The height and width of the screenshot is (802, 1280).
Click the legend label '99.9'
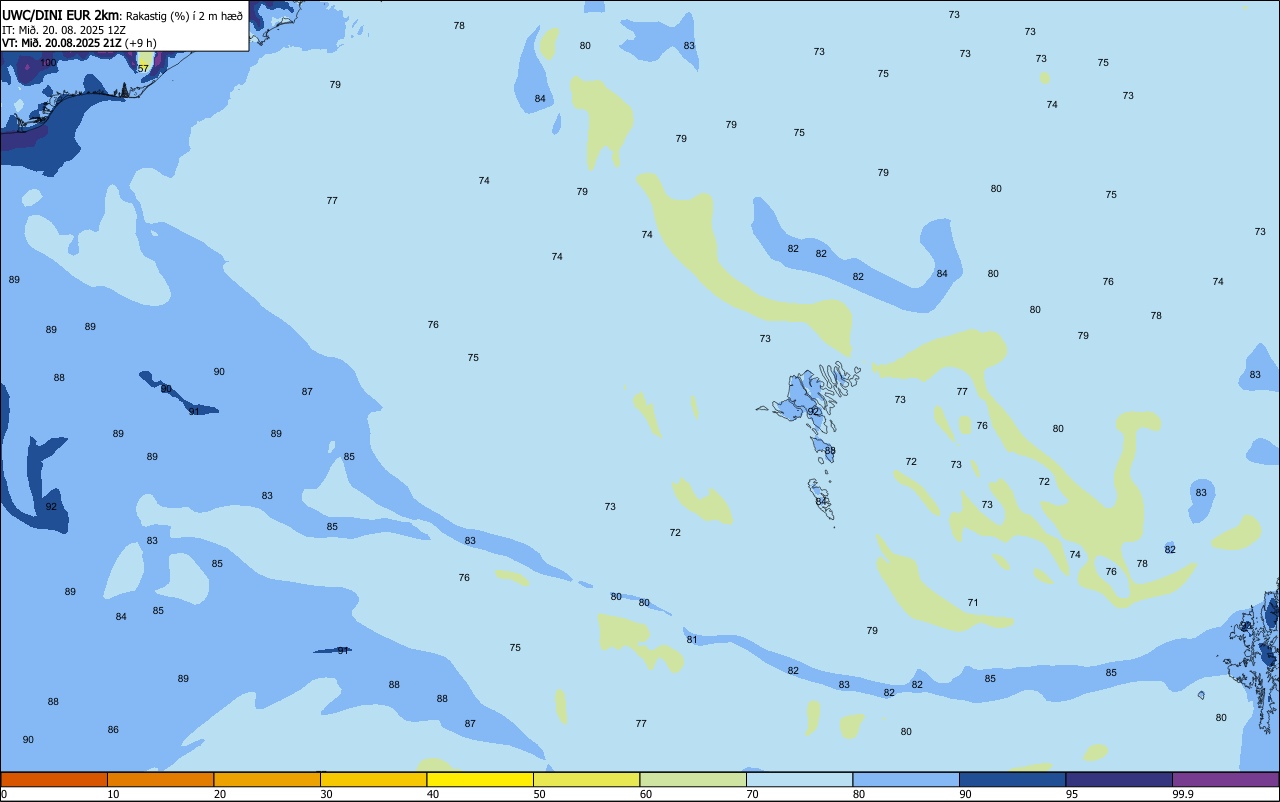(x=1183, y=795)
